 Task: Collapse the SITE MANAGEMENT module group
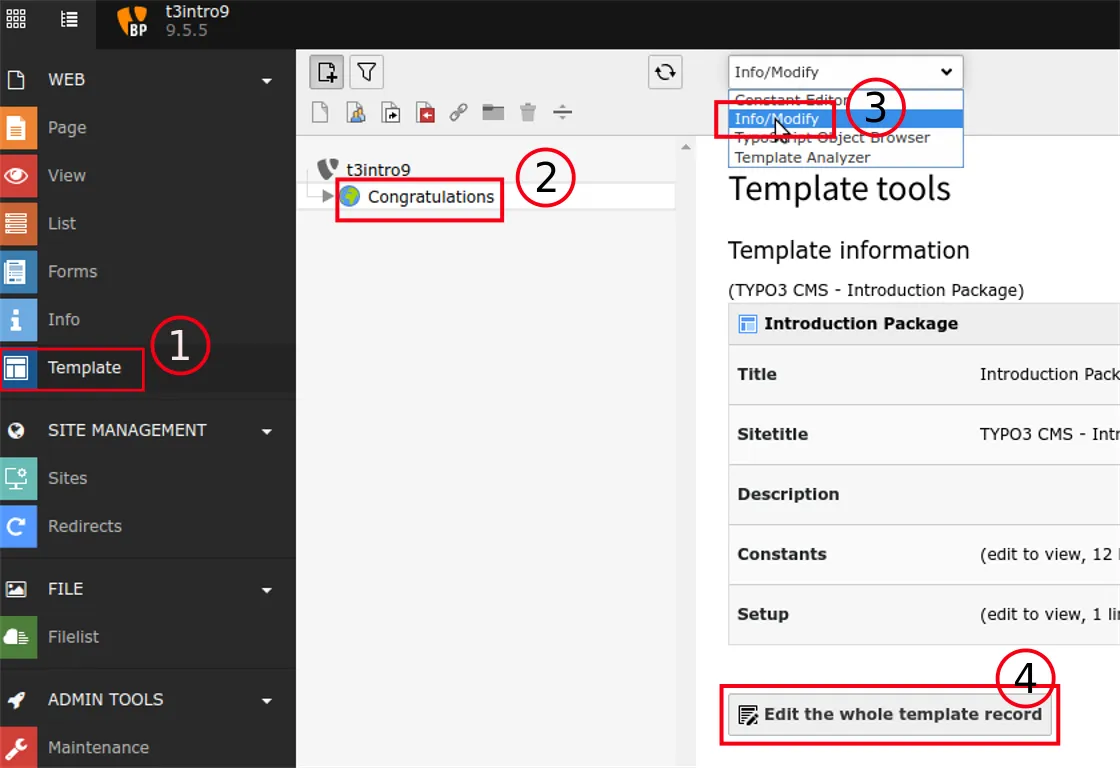tap(267, 432)
